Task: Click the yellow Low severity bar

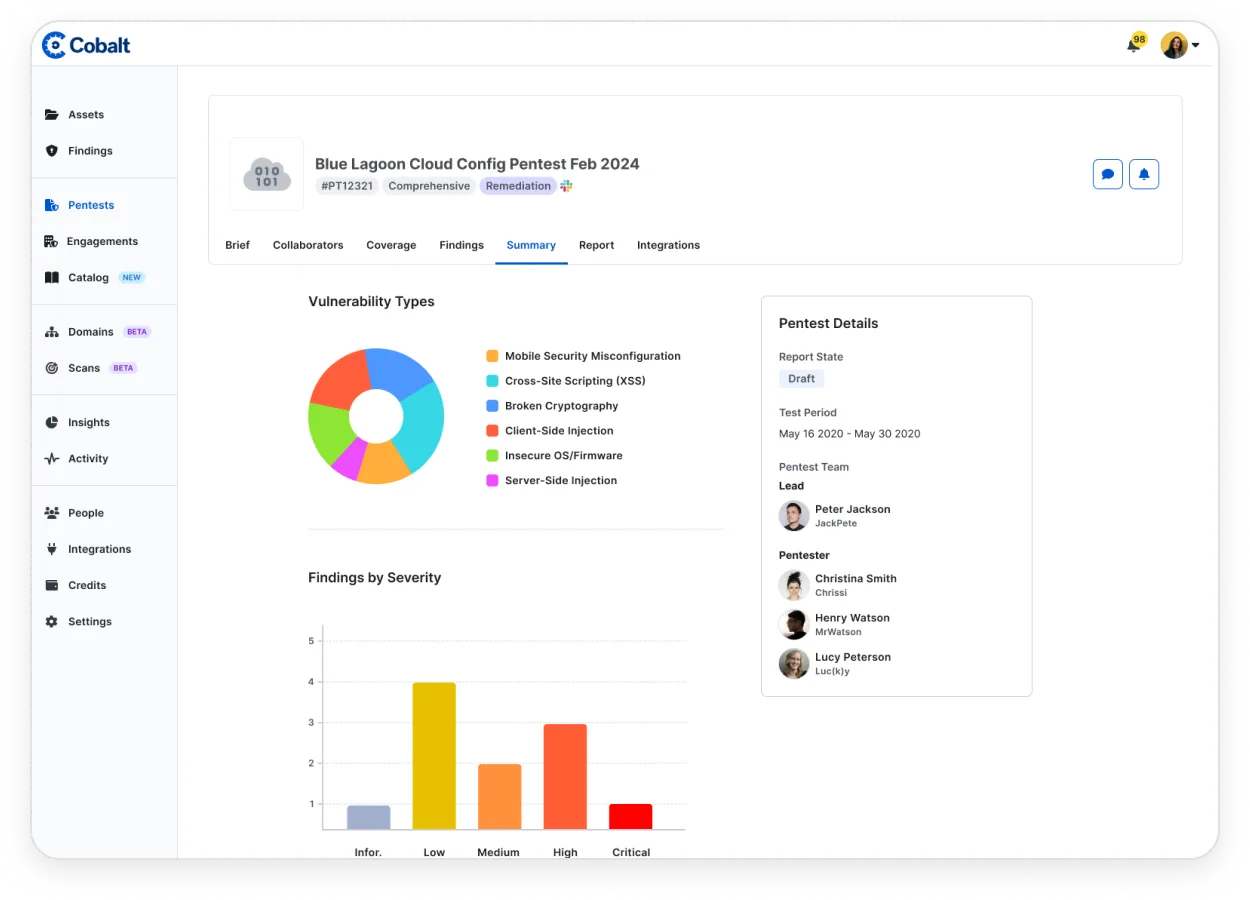Action: [434, 756]
